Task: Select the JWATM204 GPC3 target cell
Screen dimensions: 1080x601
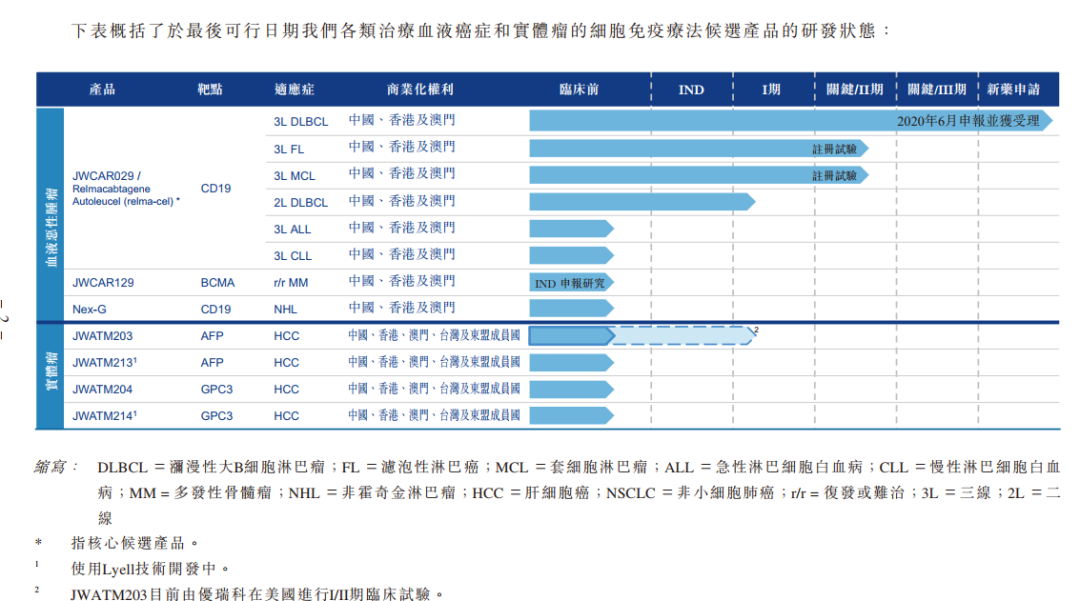Action: pyautogui.click(x=216, y=390)
